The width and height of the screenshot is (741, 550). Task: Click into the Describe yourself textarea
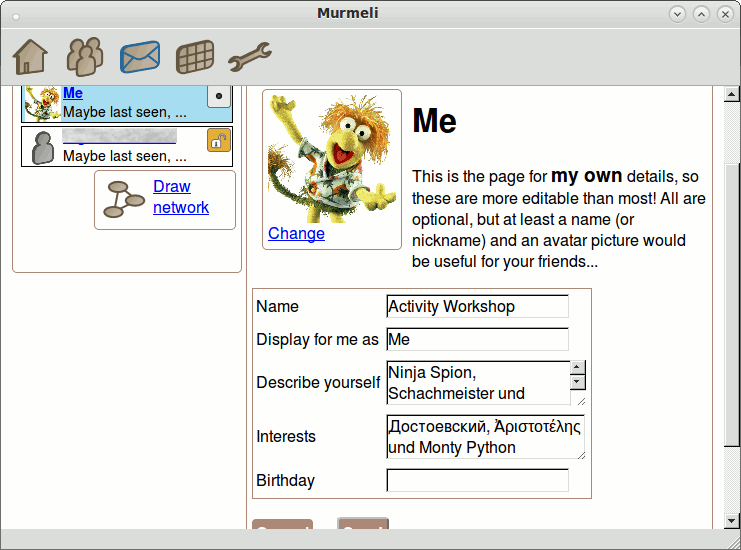click(478, 383)
